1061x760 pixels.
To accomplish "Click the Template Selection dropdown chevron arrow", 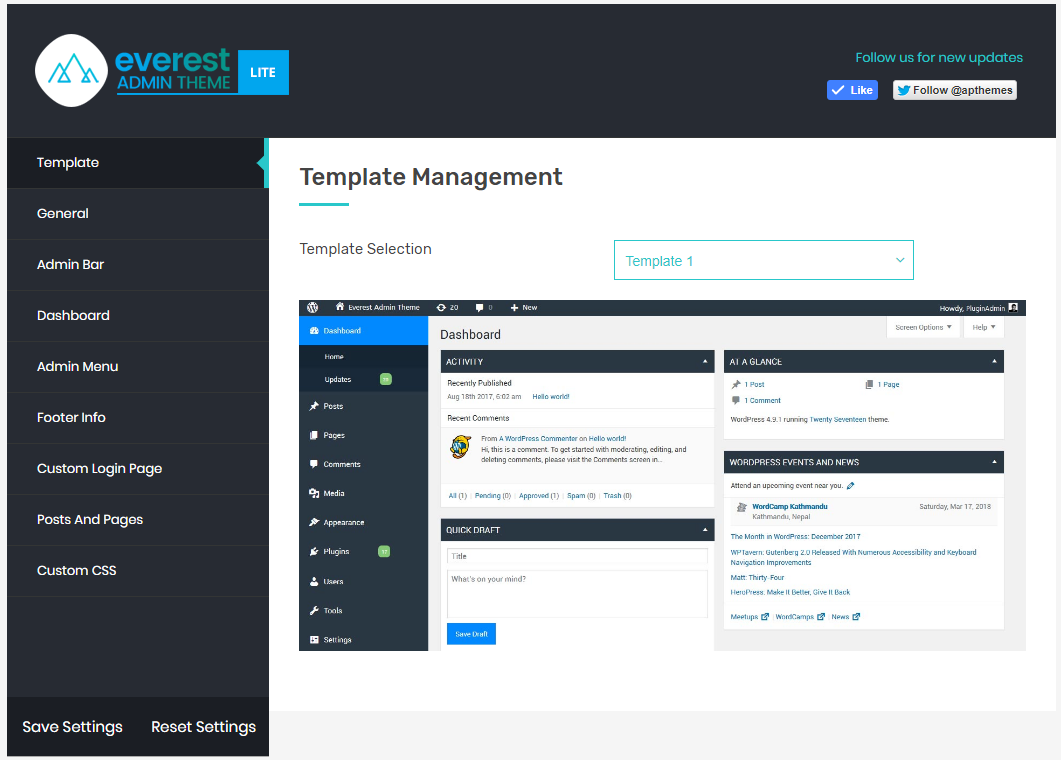I will pos(900,260).
